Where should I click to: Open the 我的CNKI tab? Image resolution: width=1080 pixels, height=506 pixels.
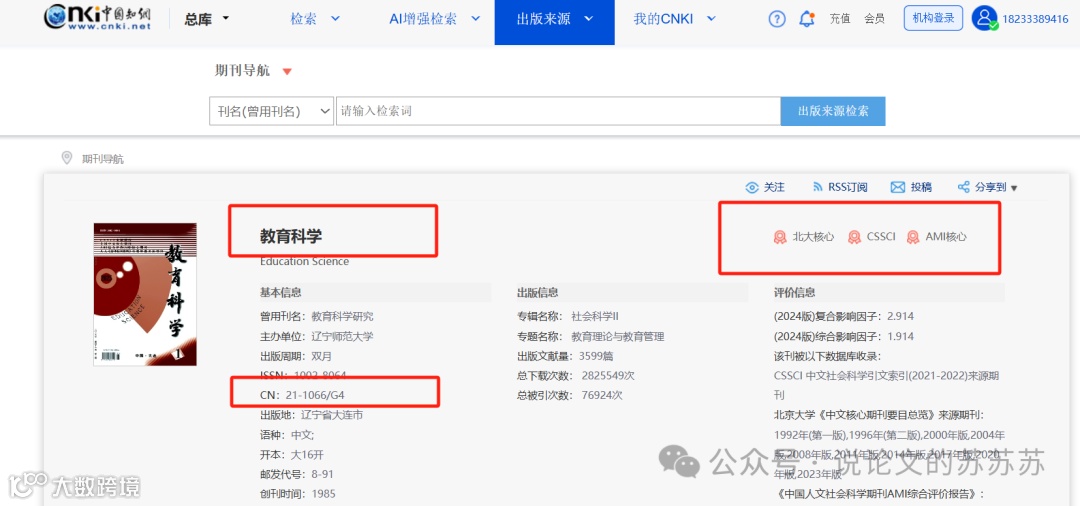(x=663, y=19)
